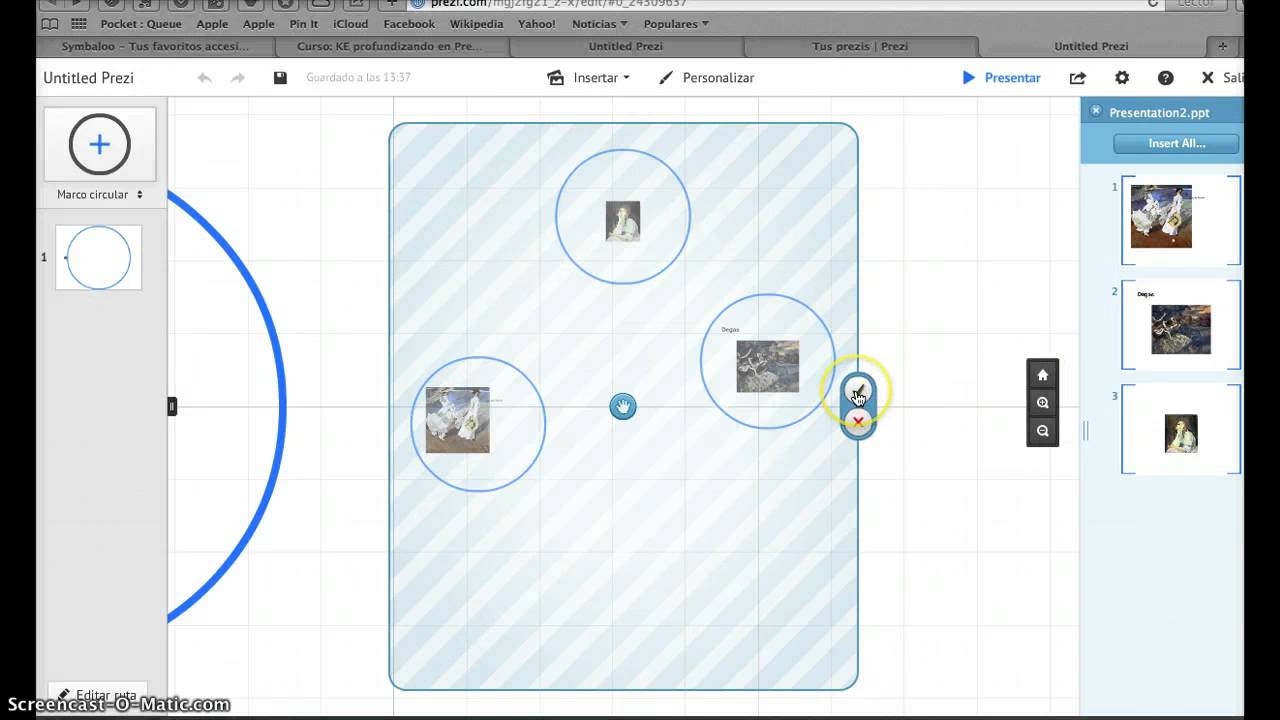Click Editar ruta button
This screenshot has height=720, width=1280.
pyautogui.click(x=97, y=694)
